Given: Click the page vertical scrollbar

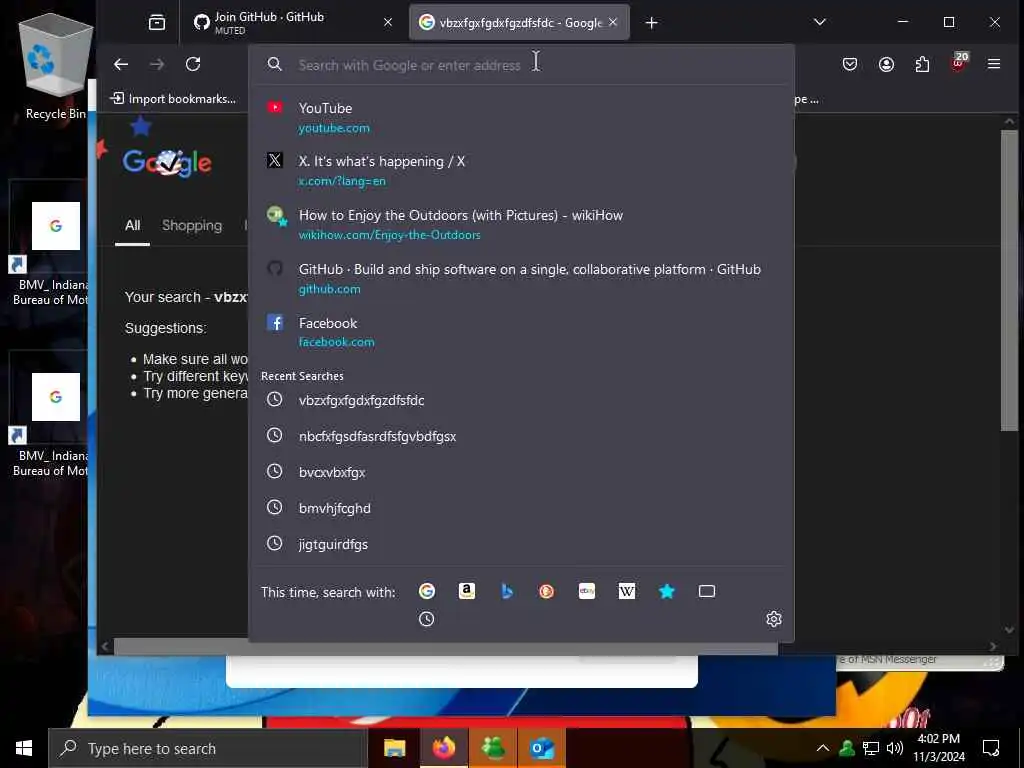Looking at the screenshot, I should 1009,280.
